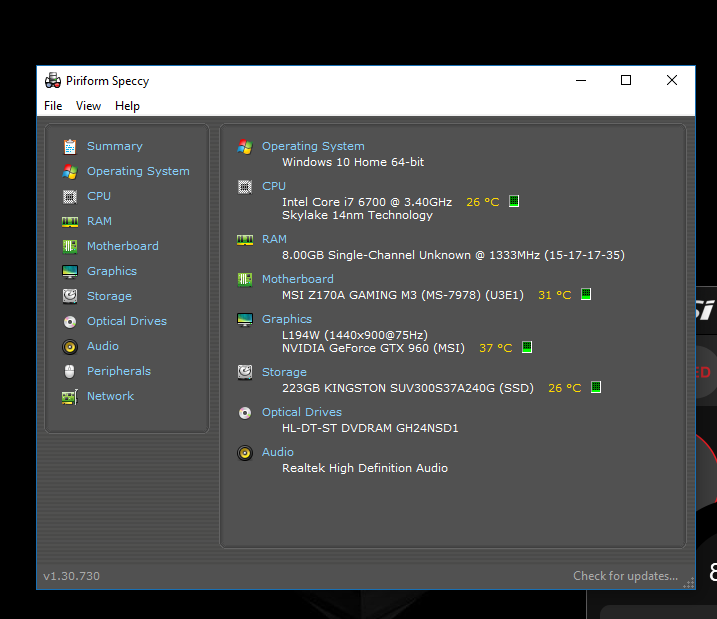Click the Peripherals mouse icon in sidebar

(x=70, y=371)
